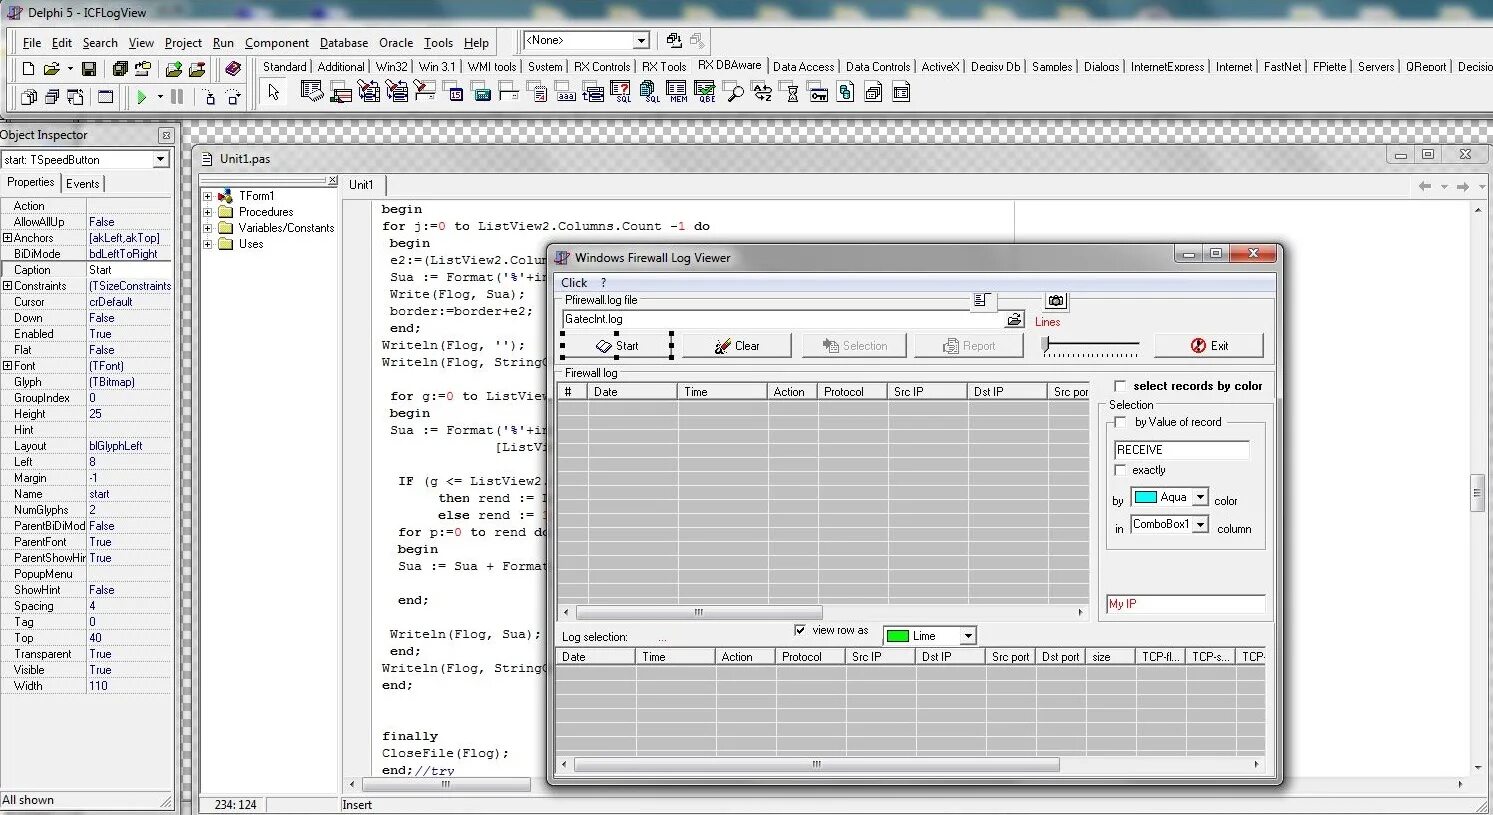Open the Aqua color dropdown
This screenshot has width=1493, height=815.
[x=1200, y=497]
